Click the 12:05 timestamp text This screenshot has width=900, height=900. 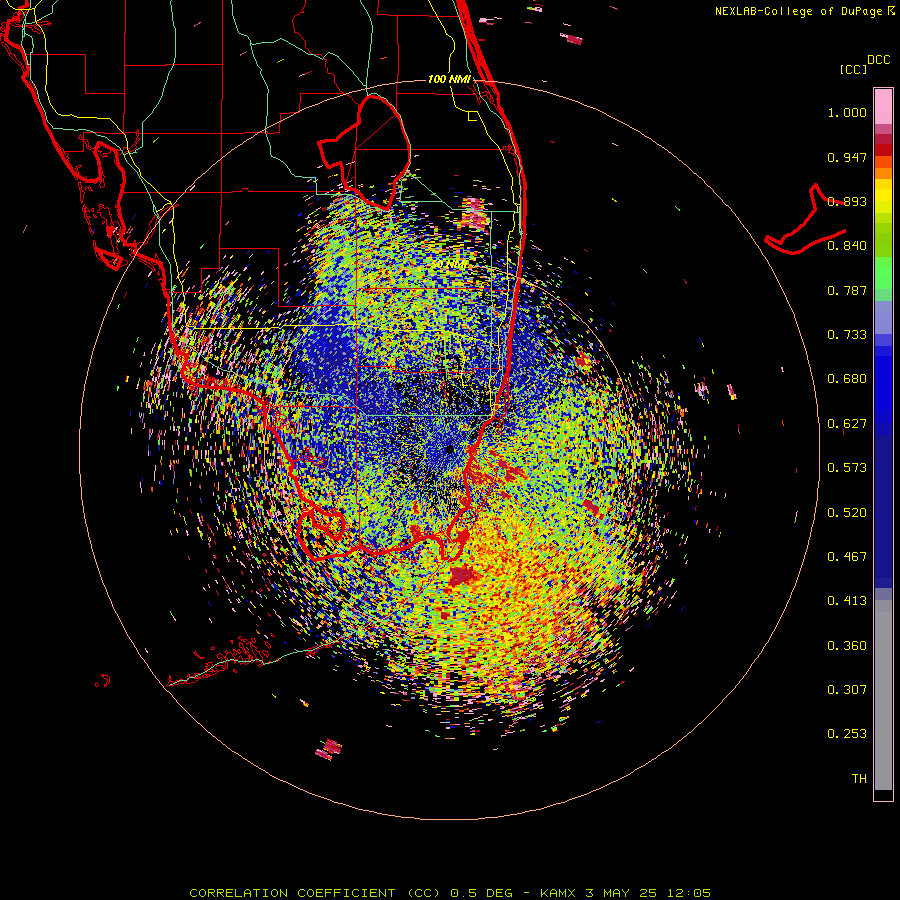[x=689, y=893]
